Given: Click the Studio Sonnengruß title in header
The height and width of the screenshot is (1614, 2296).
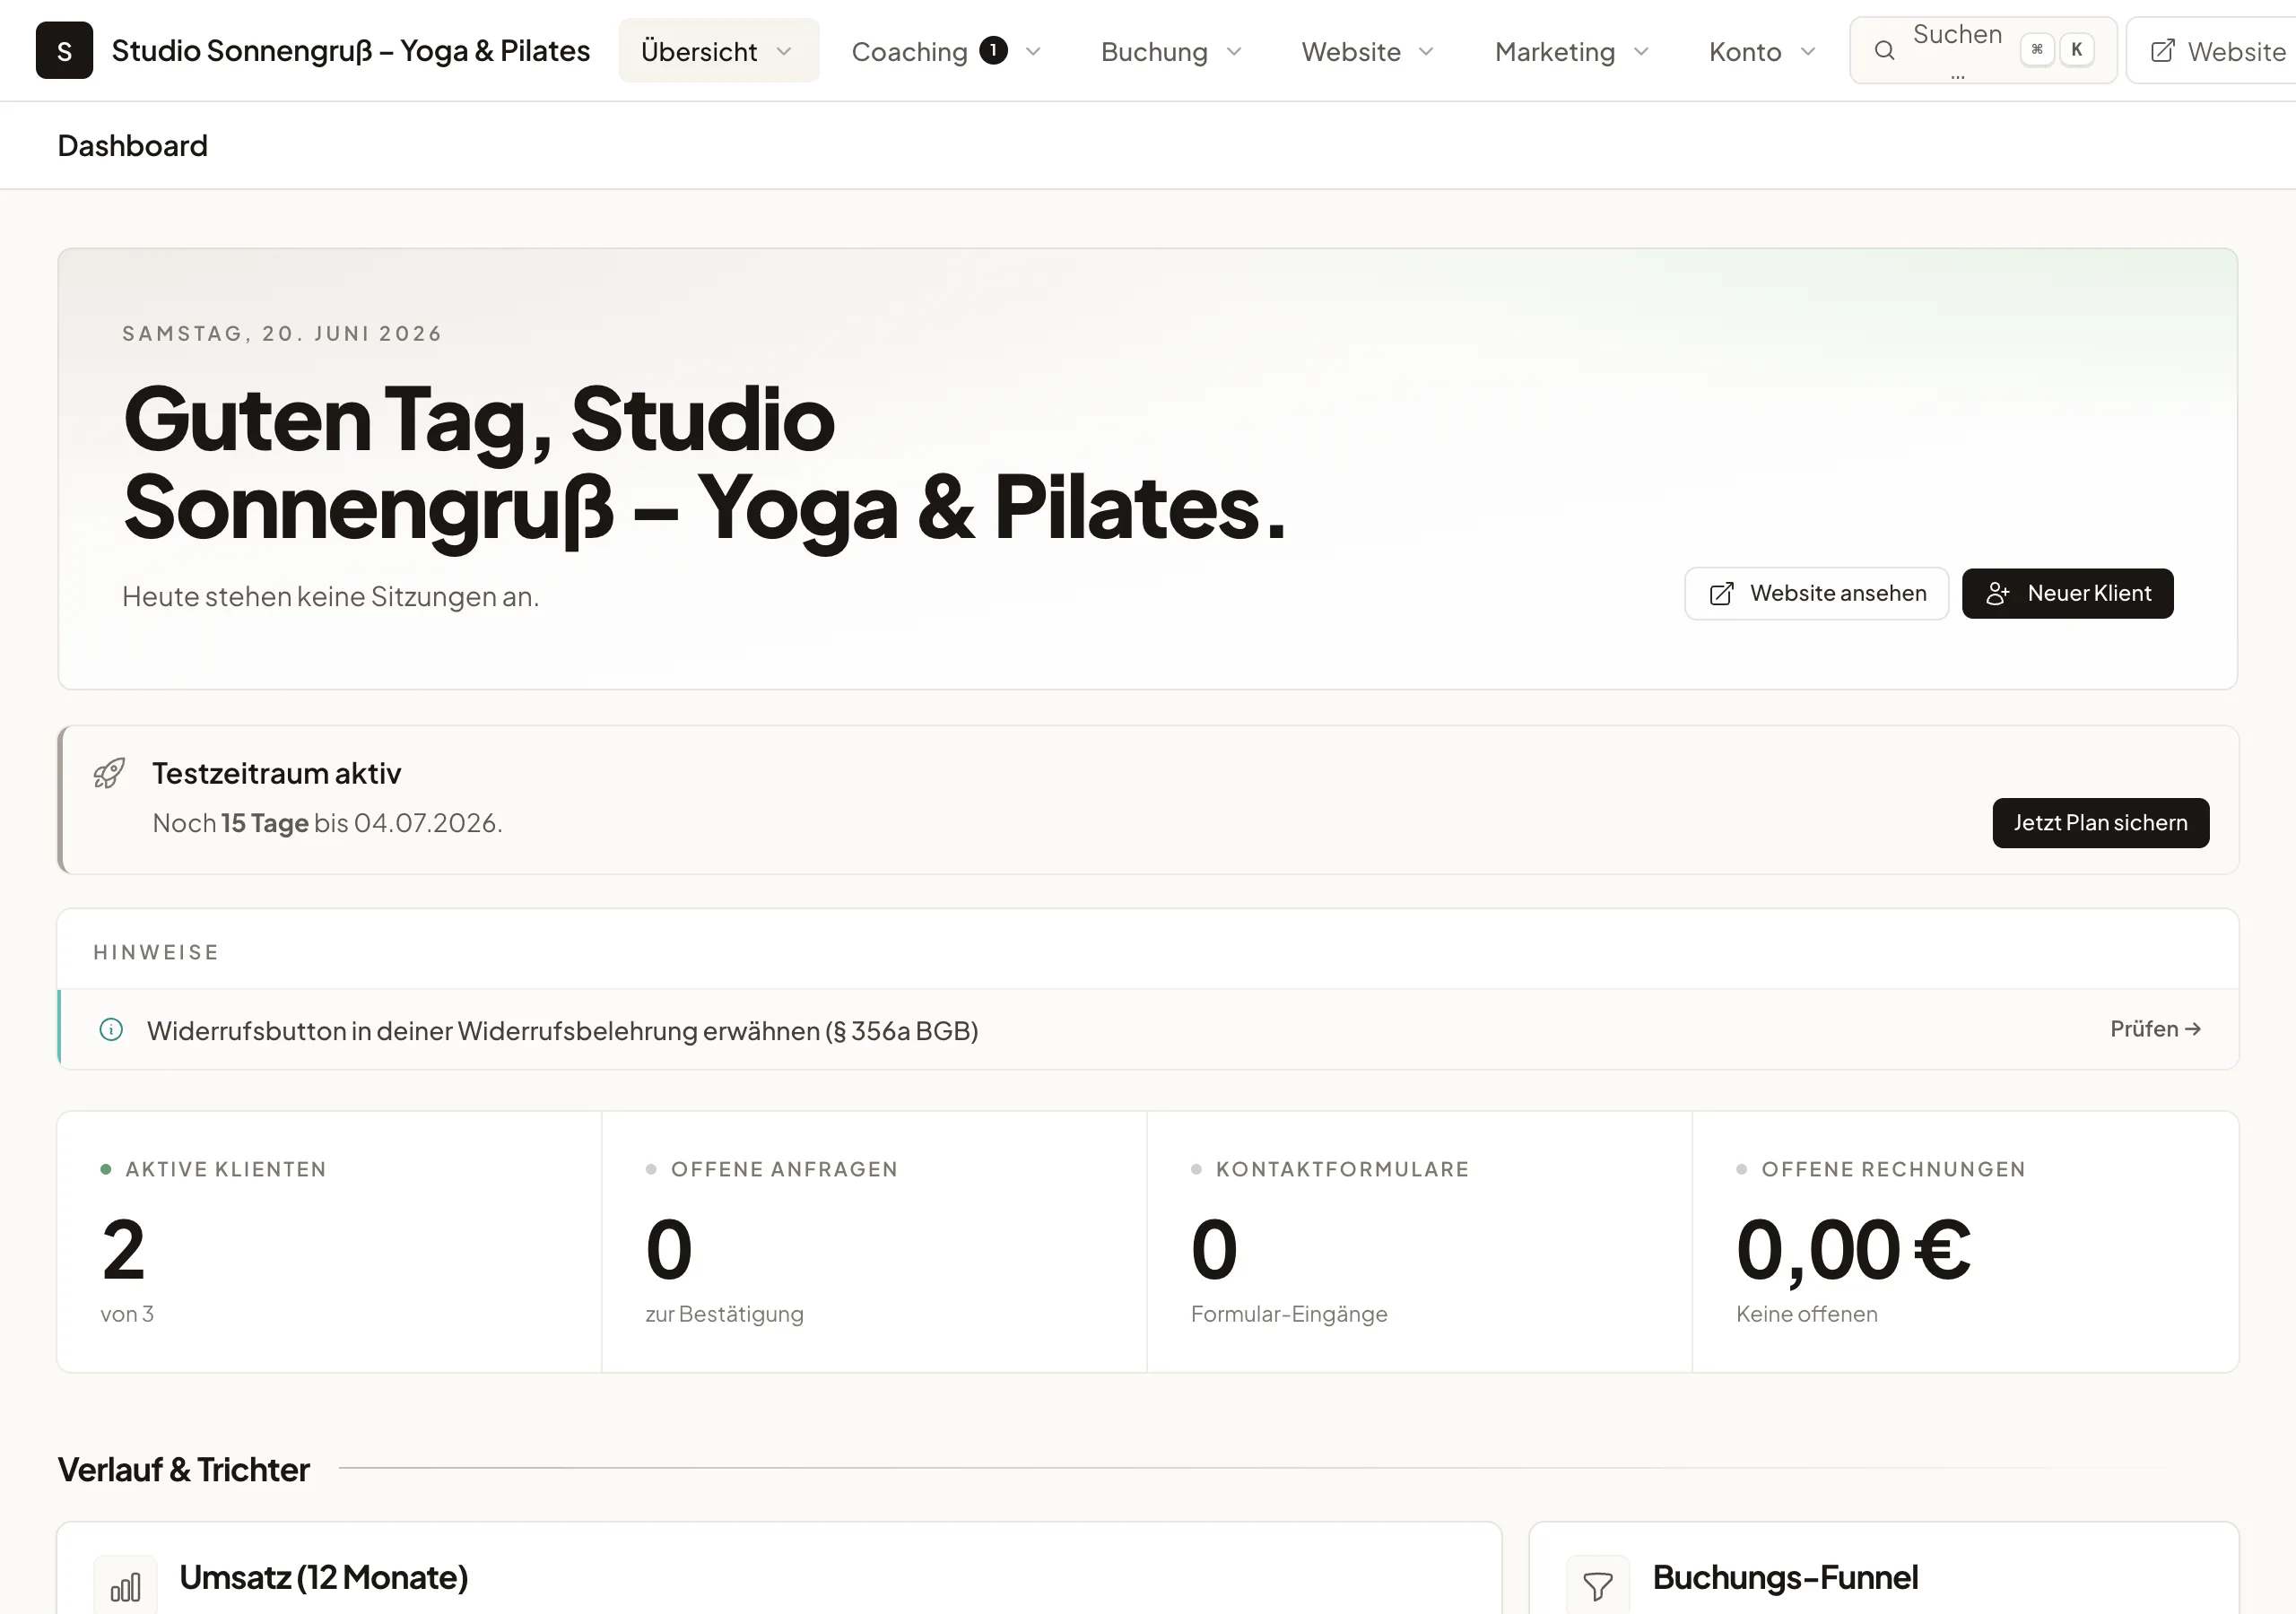Looking at the screenshot, I should 350,50.
